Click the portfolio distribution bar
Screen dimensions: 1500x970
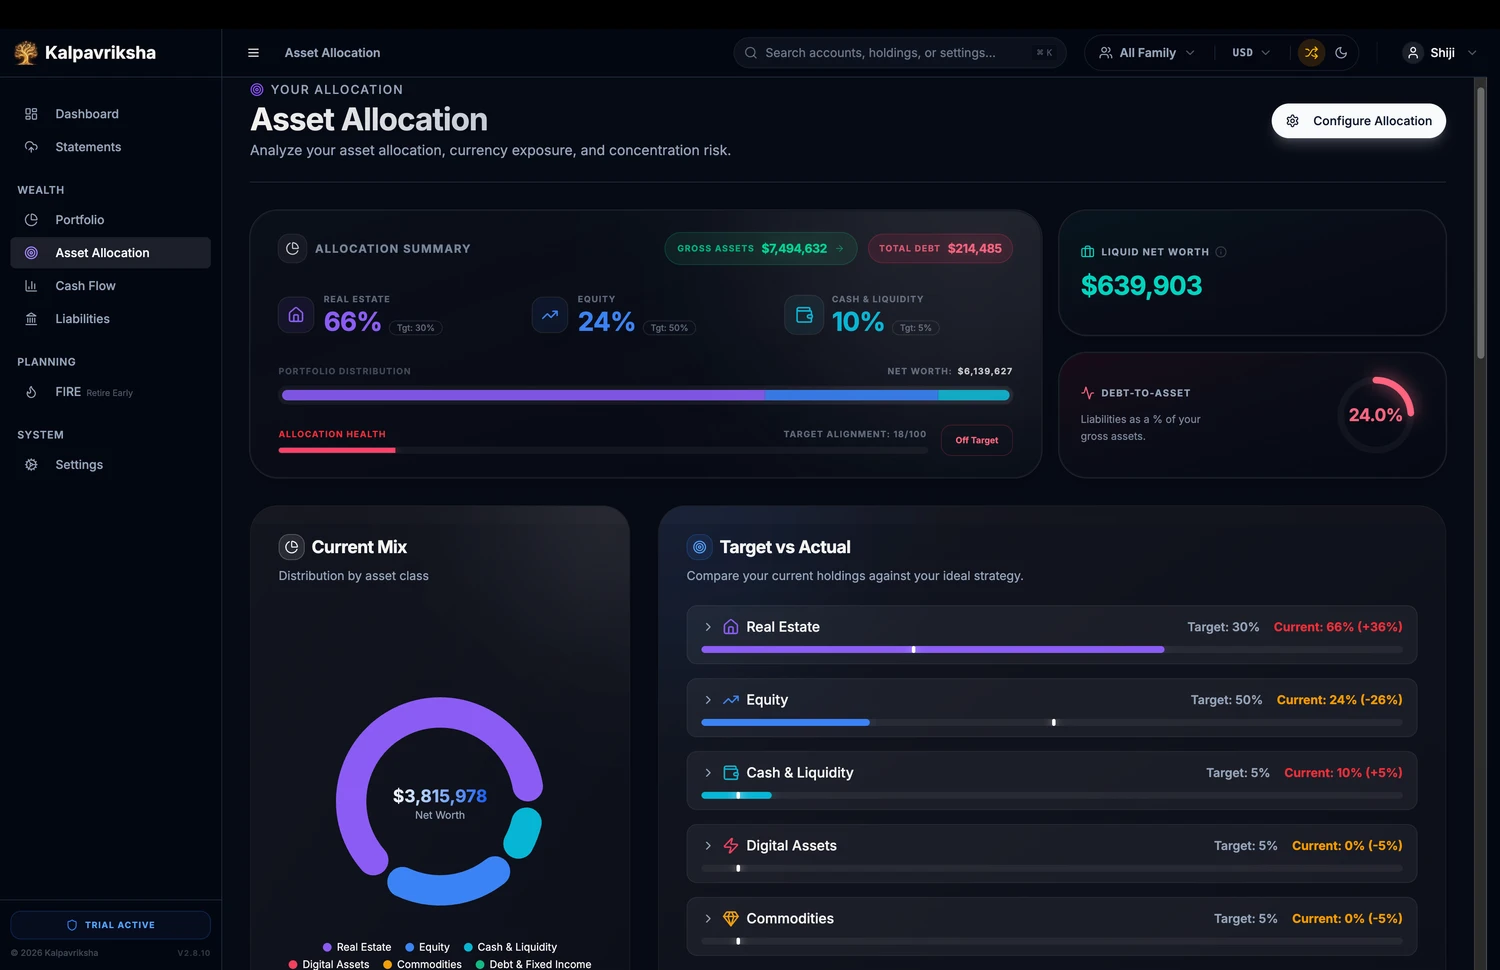(x=645, y=395)
